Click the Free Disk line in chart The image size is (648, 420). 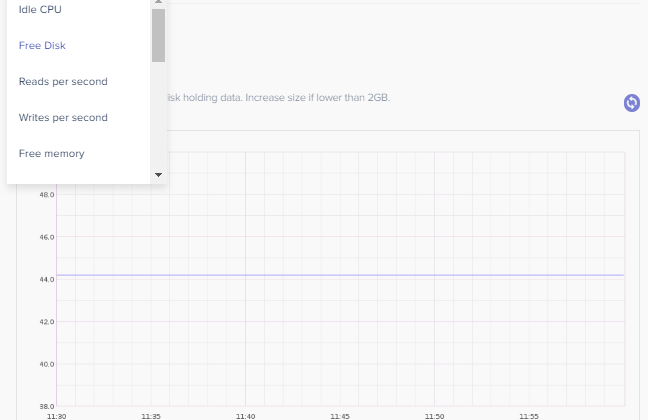coord(340,275)
